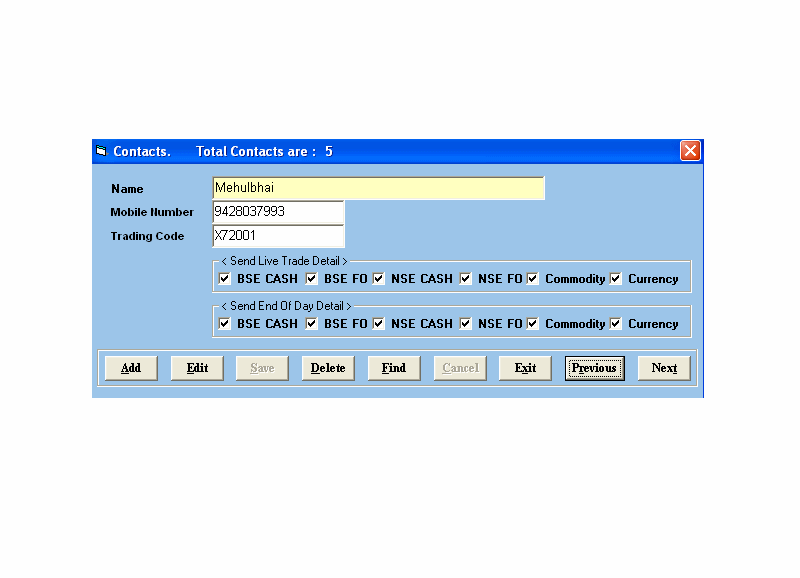This screenshot has width=800, height=578.
Task: Click the Name field containing Mehulbhai
Action: [x=378, y=188]
